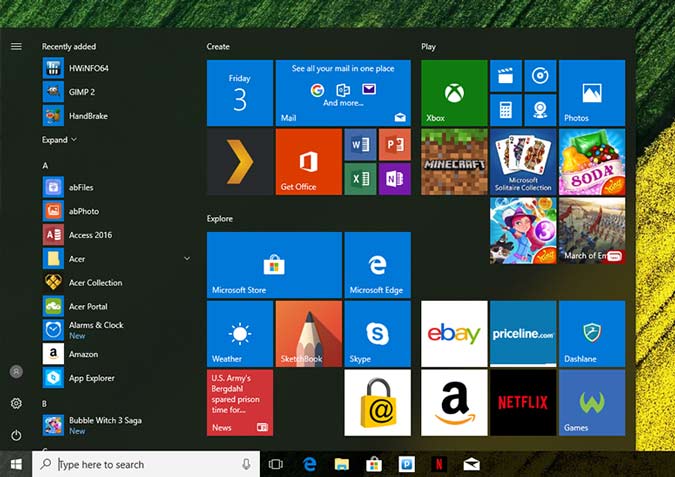675x477 pixels.
Task: Open the Skype tile
Action: tap(378, 334)
